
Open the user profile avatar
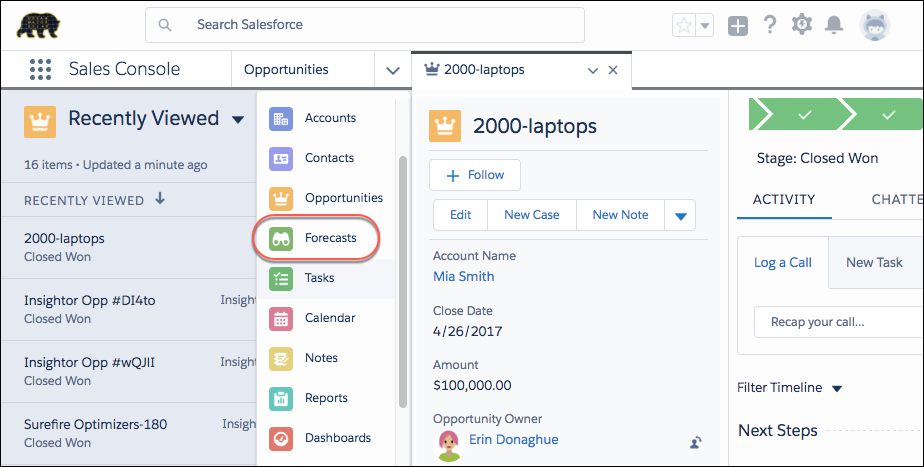click(874, 25)
